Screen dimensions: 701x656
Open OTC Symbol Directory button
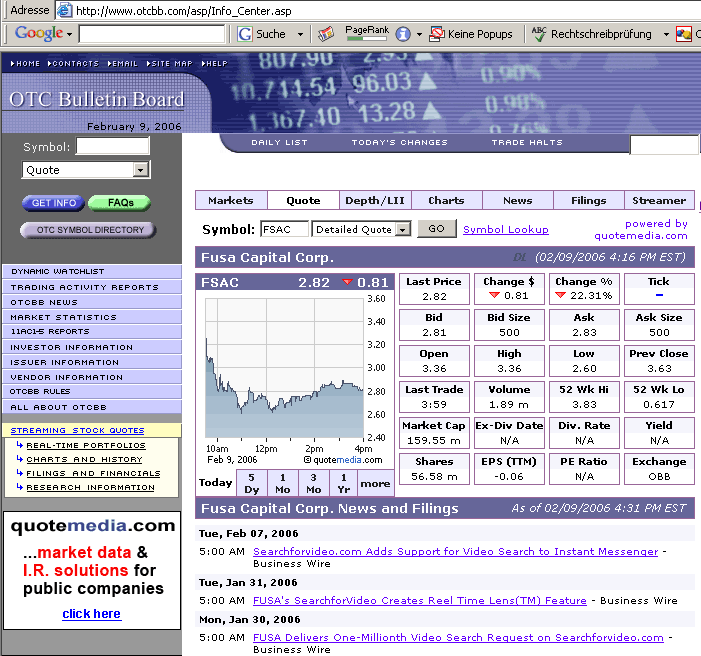pos(90,230)
